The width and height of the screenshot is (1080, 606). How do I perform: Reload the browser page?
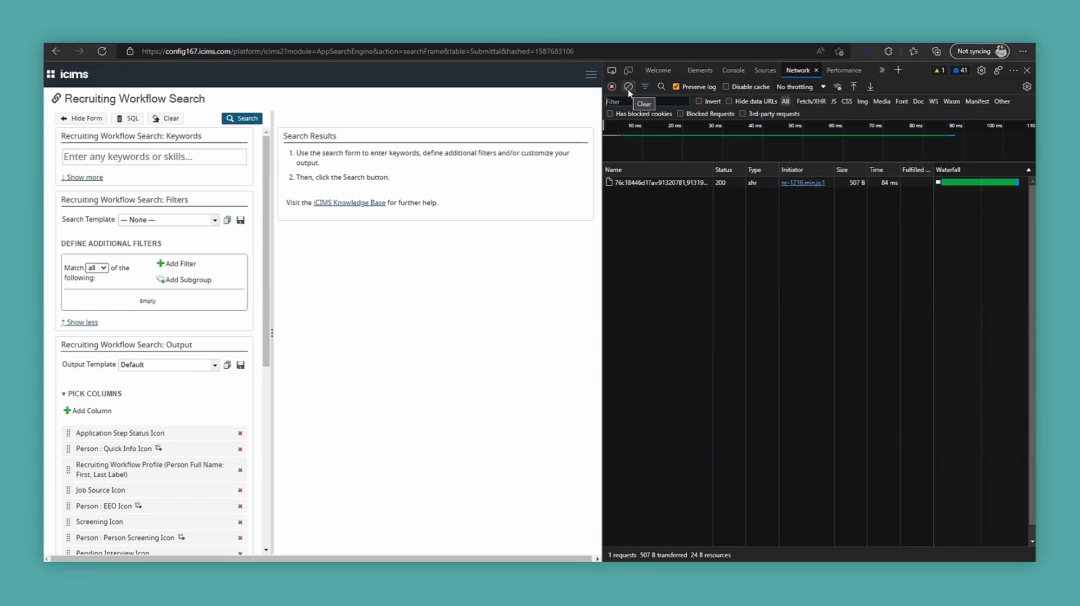pos(102,51)
